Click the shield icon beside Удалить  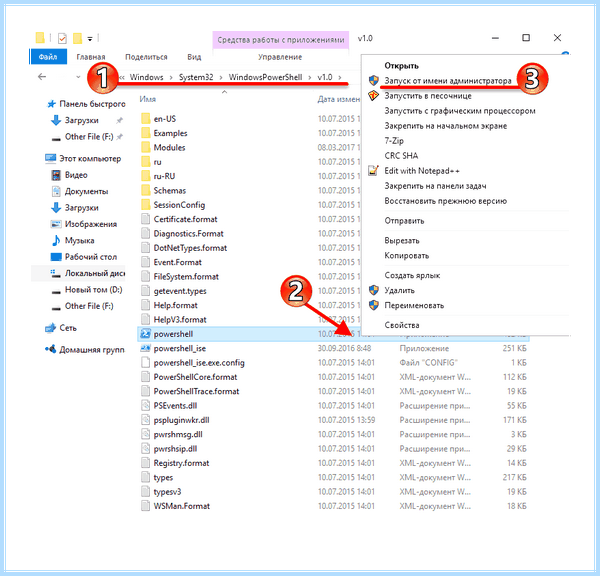(x=373, y=290)
